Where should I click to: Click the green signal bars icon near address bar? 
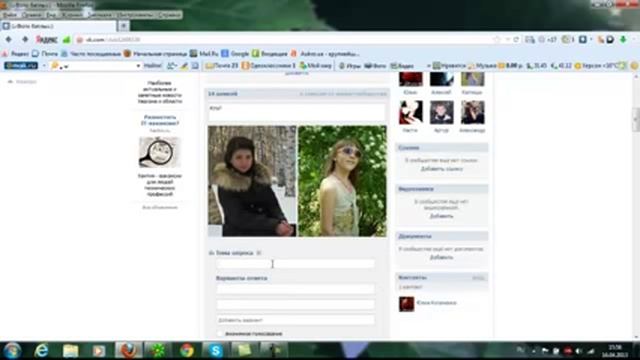67,40
